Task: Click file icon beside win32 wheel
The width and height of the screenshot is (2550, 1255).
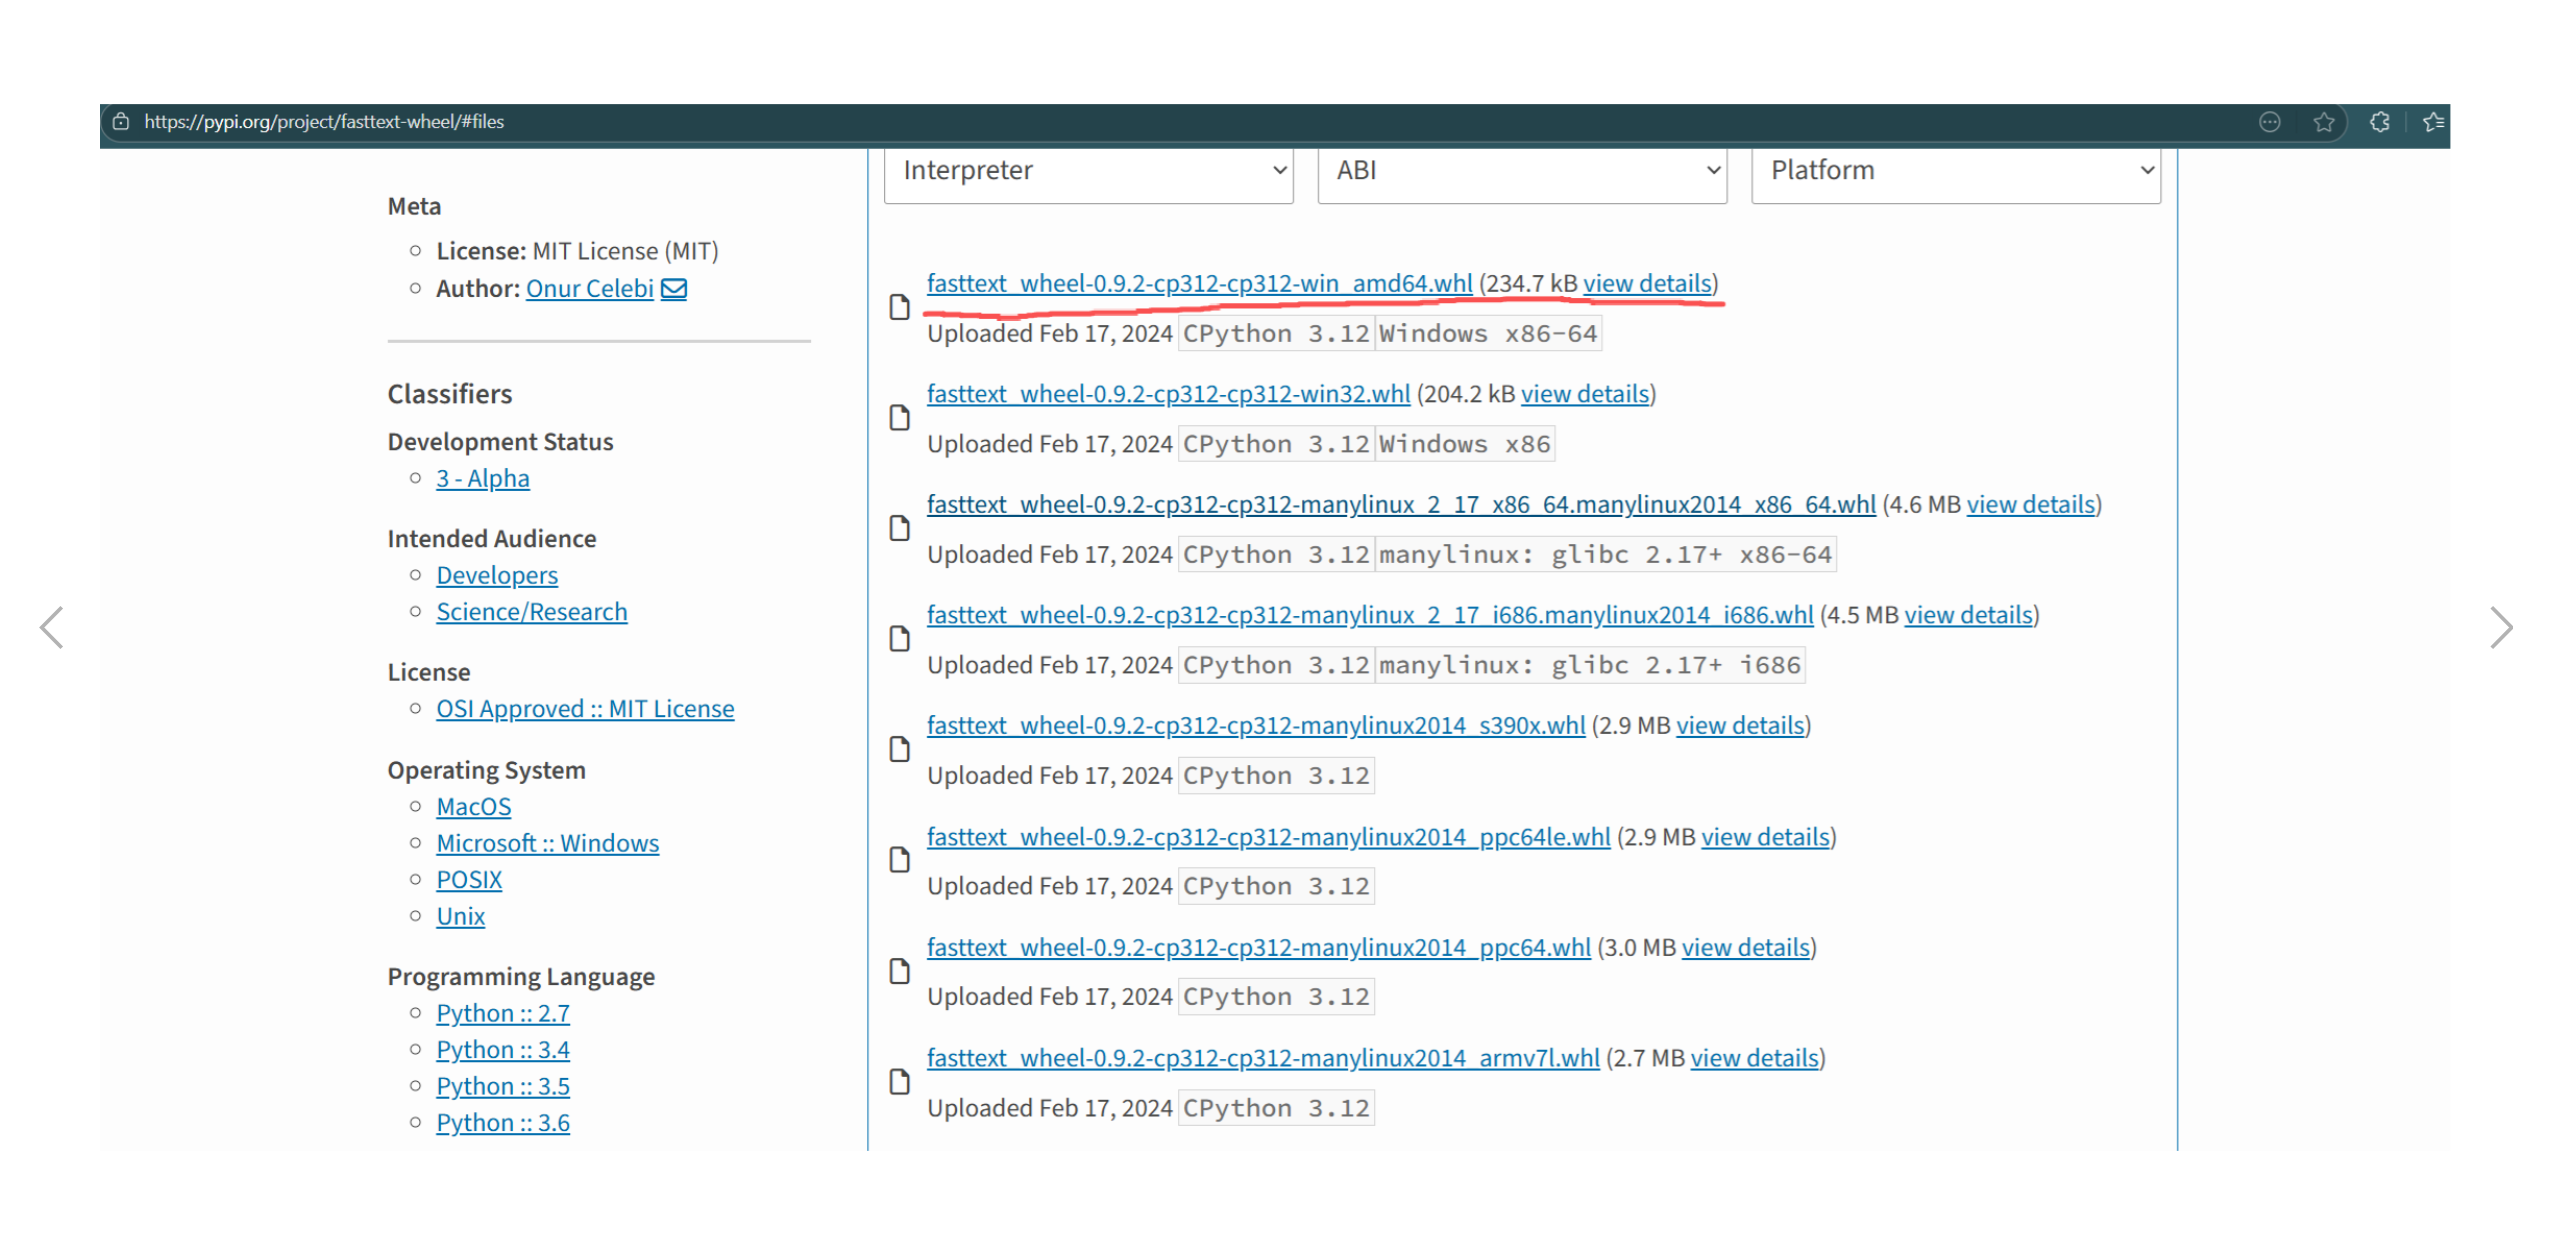Action: (x=899, y=418)
